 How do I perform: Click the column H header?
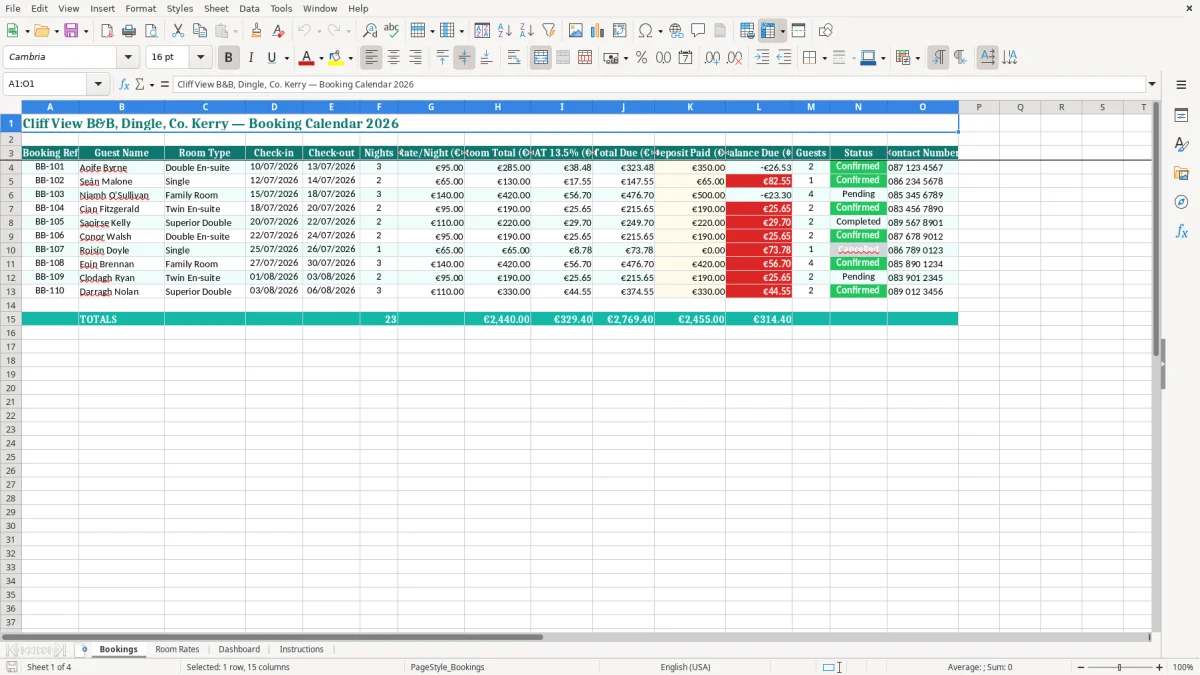[x=498, y=107]
